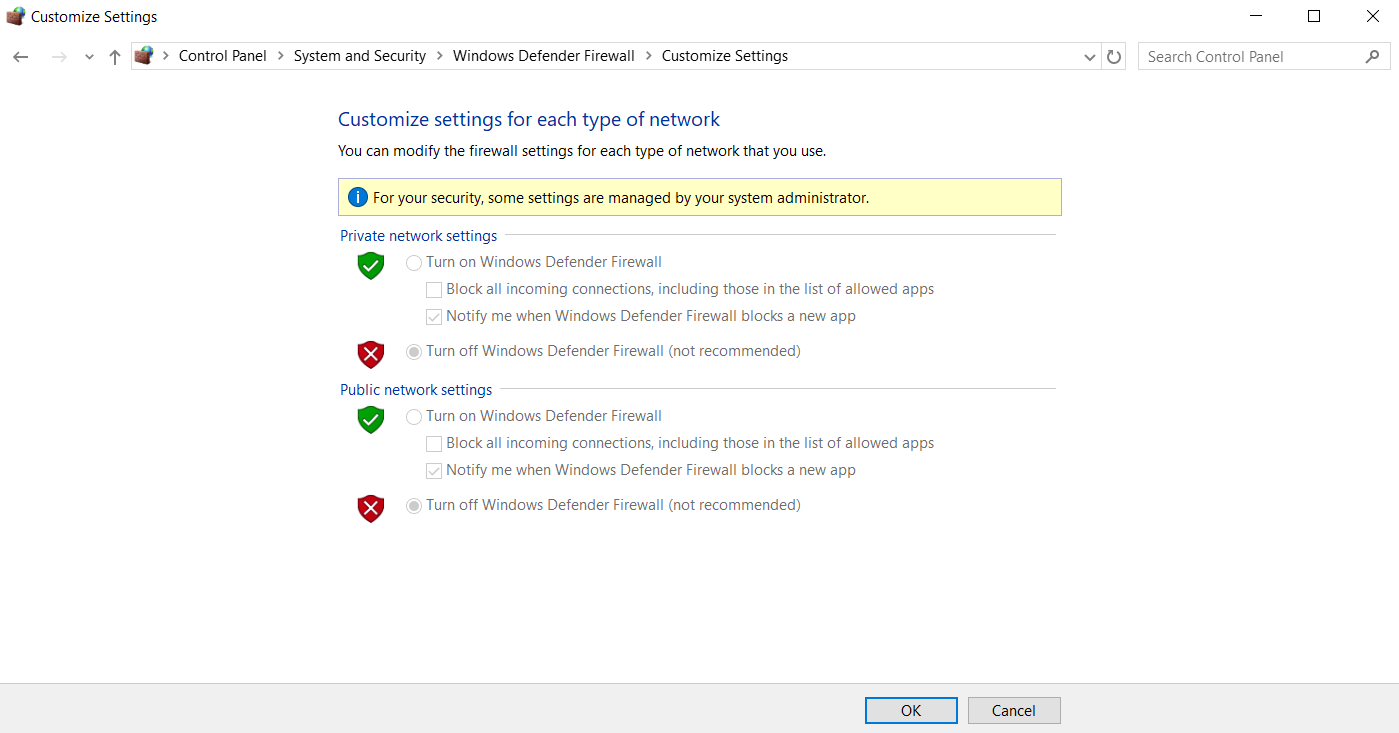
Task: Select Turn off Firewall for Public network
Action: click(x=414, y=506)
